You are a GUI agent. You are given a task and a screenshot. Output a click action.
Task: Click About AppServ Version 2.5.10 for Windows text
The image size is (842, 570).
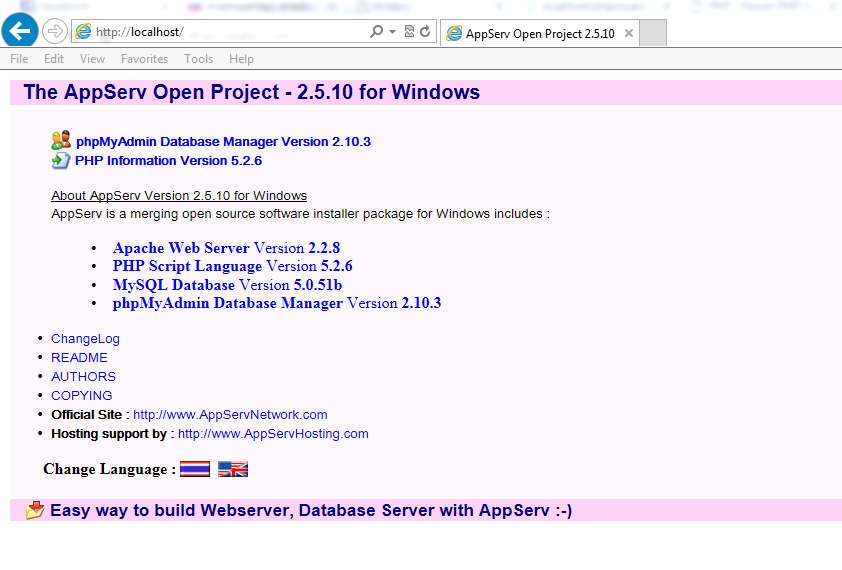click(x=179, y=196)
